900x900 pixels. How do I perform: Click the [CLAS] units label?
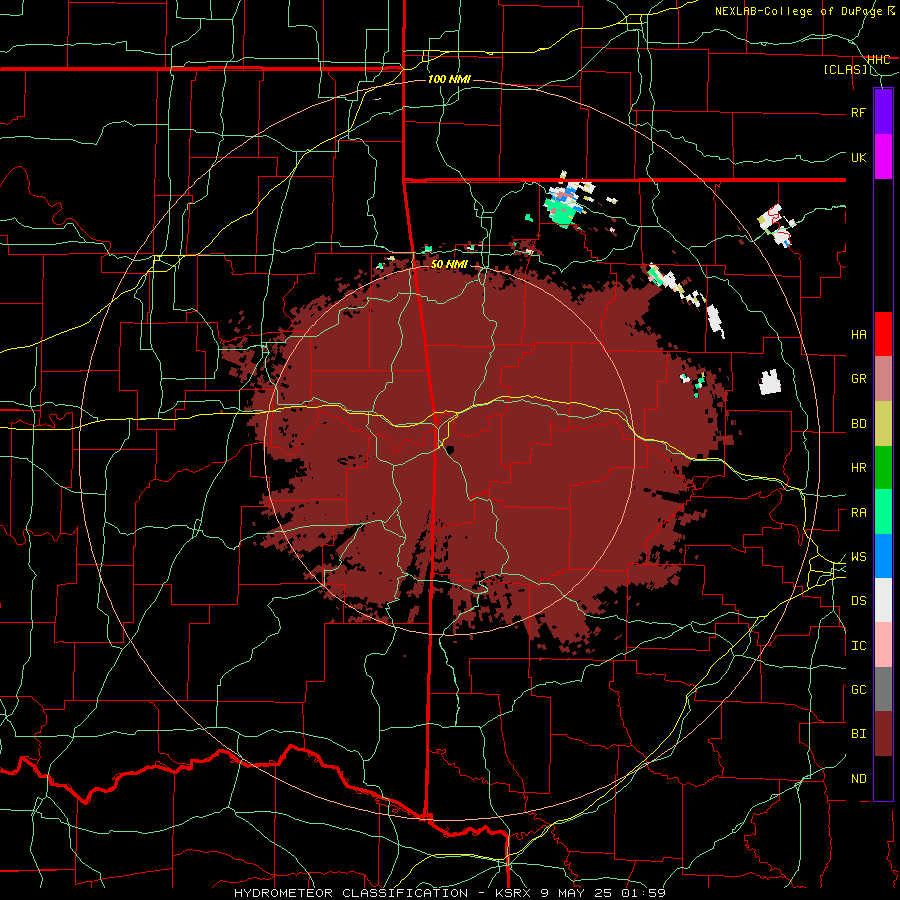[845, 70]
